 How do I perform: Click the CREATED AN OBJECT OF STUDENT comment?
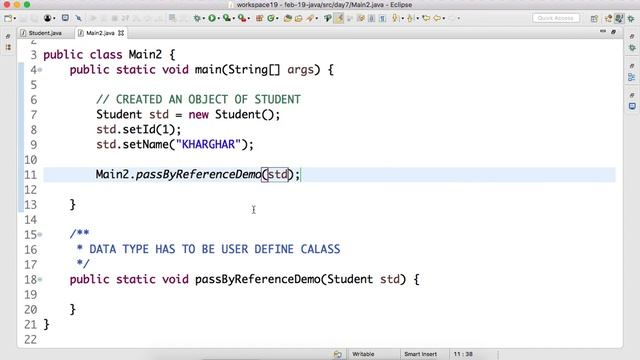[x=198, y=100]
